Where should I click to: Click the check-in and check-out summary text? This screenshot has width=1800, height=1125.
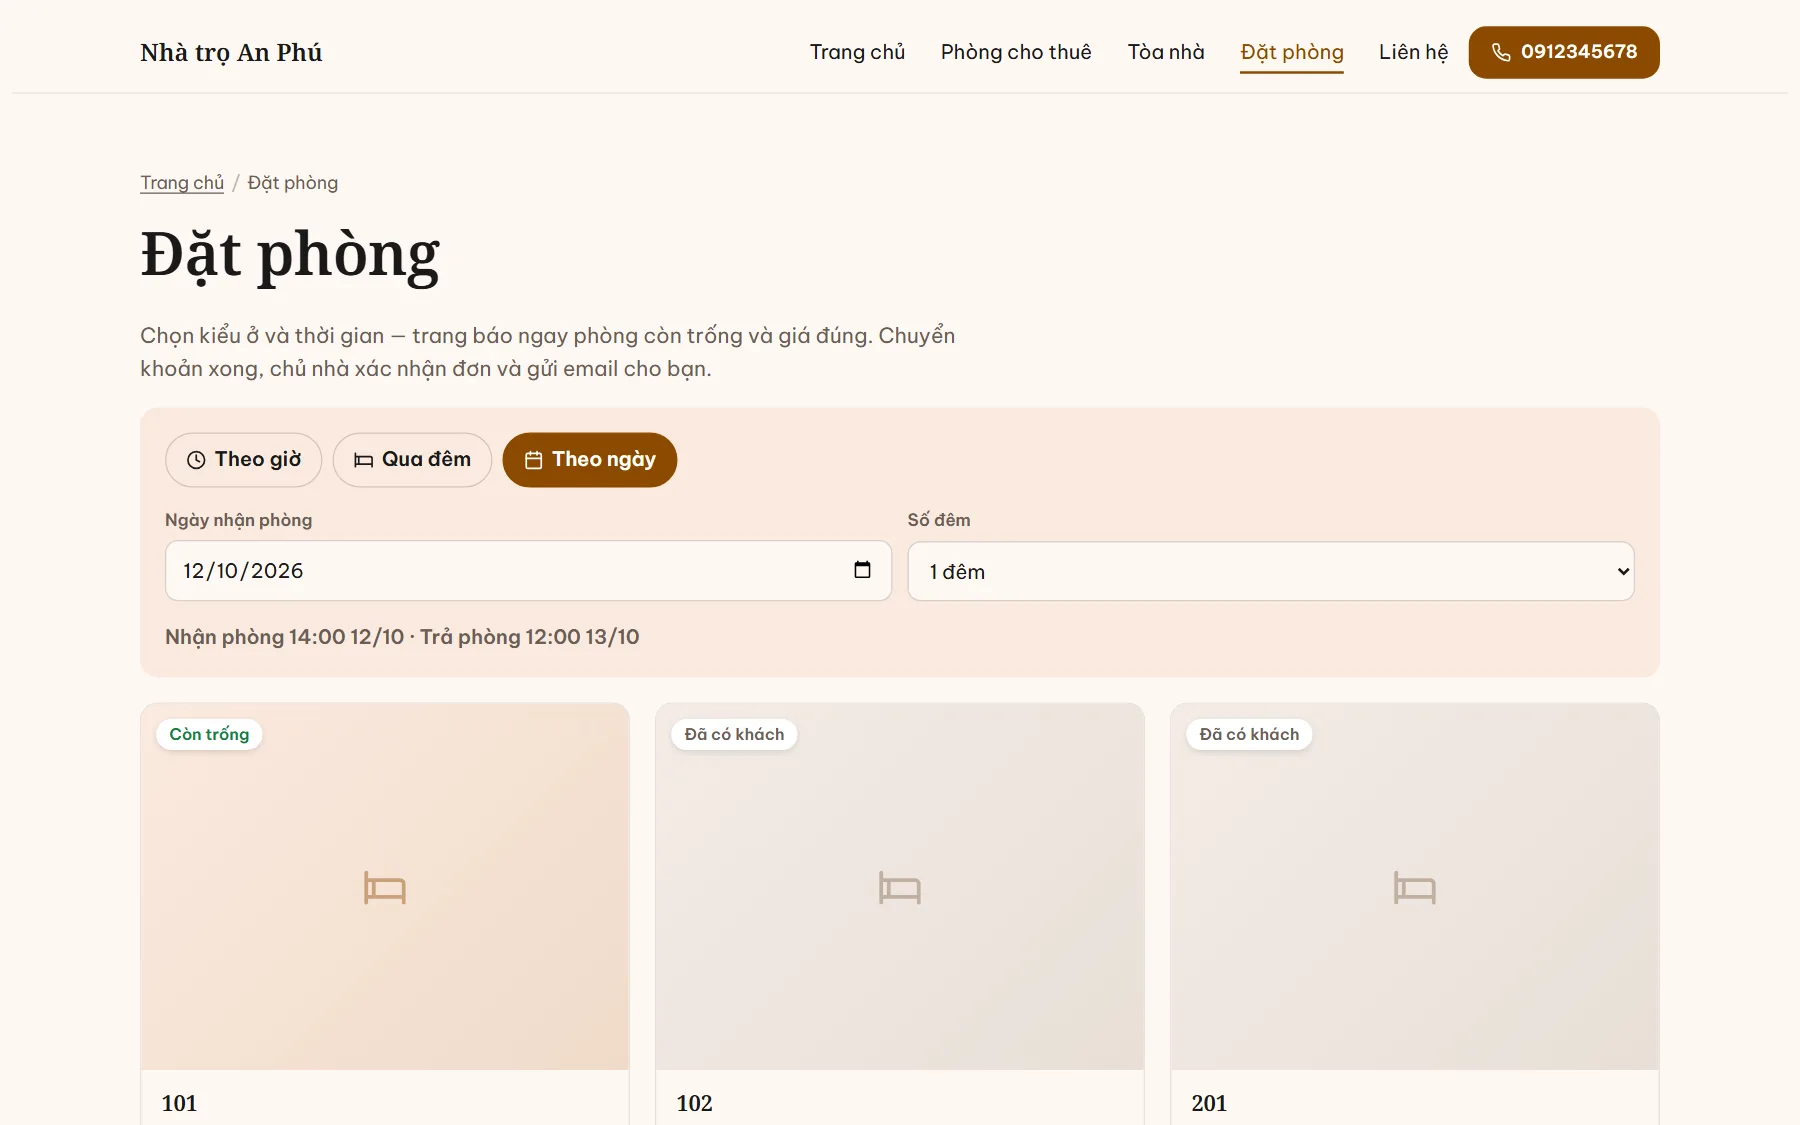coord(402,637)
